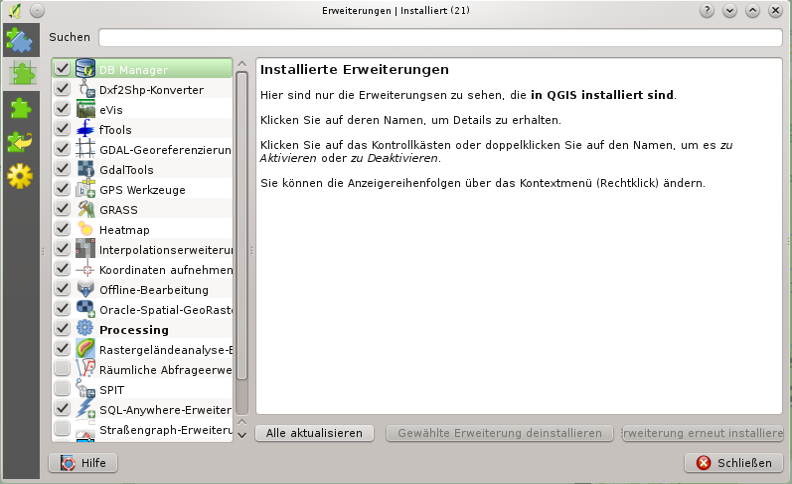Click the GRASS plugin icon
The width and height of the screenshot is (792, 484).
coord(85,209)
